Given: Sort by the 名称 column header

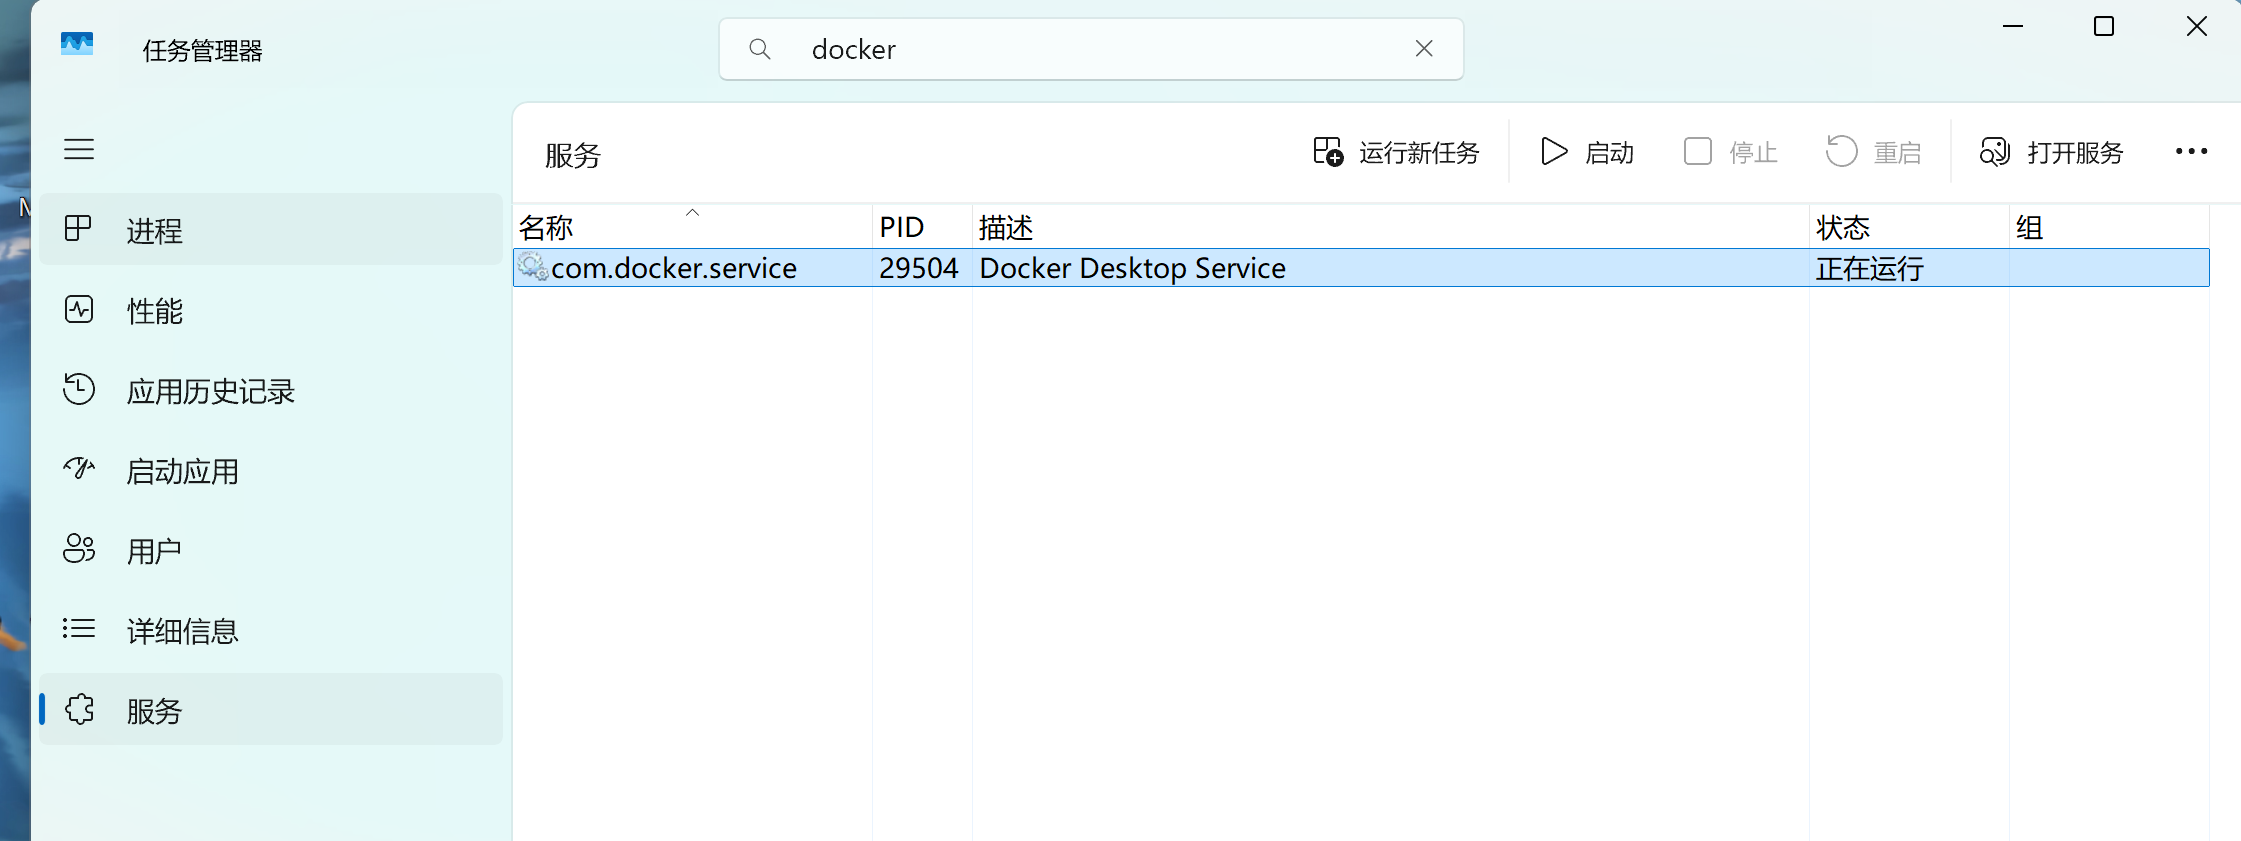Looking at the screenshot, I should 692,227.
